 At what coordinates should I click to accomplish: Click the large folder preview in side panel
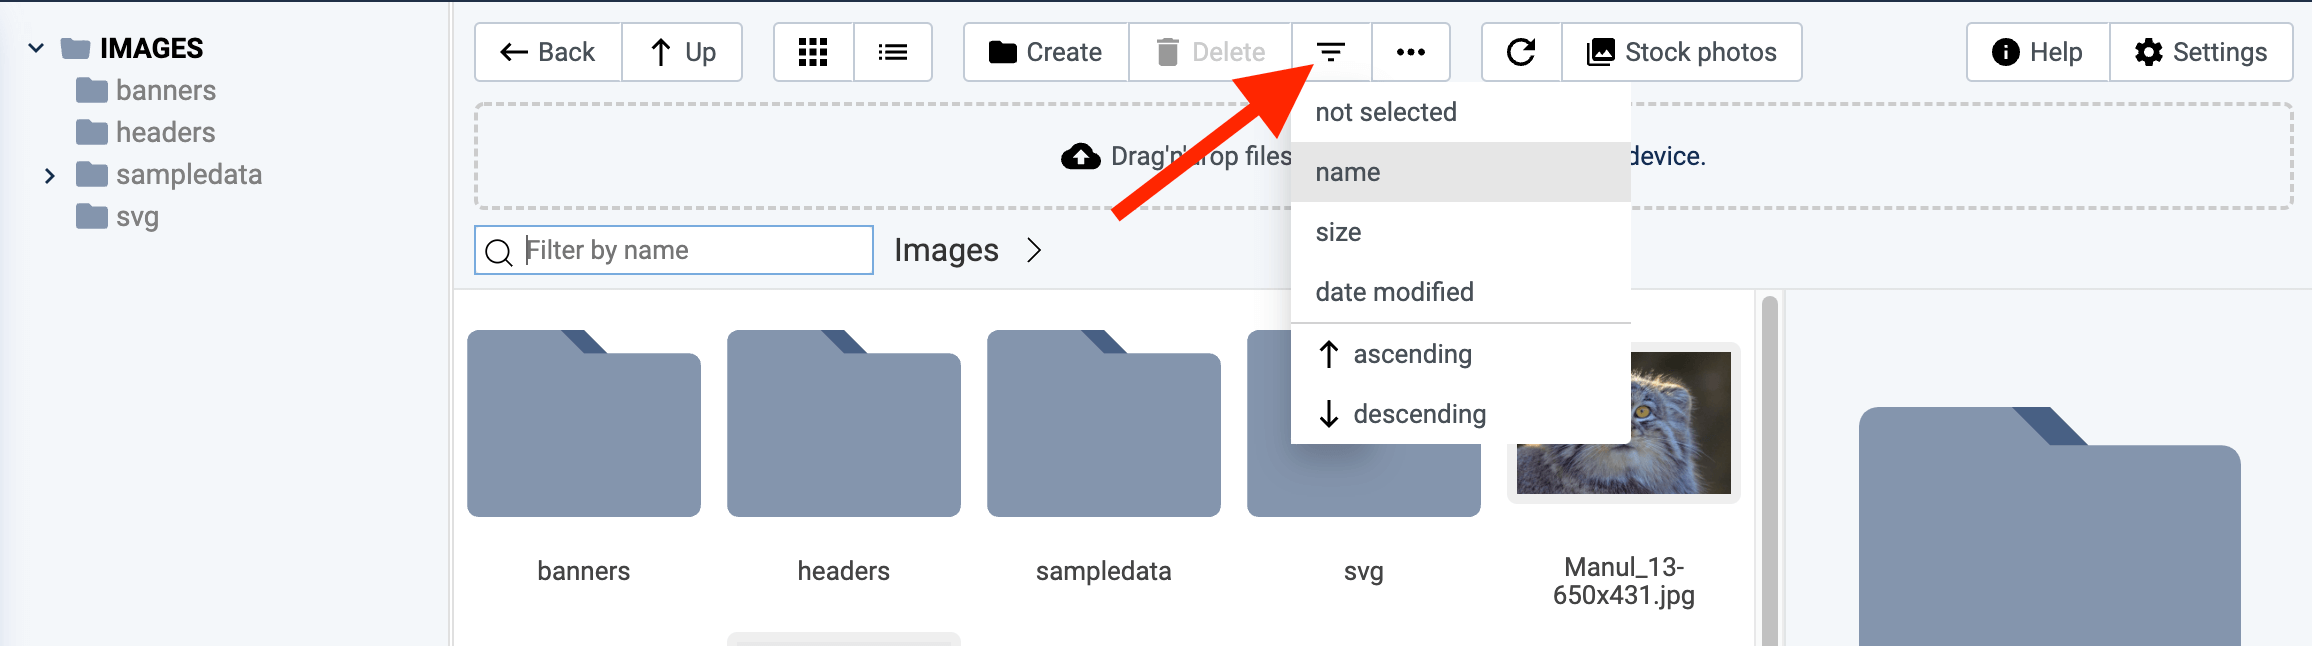coord(2049,526)
